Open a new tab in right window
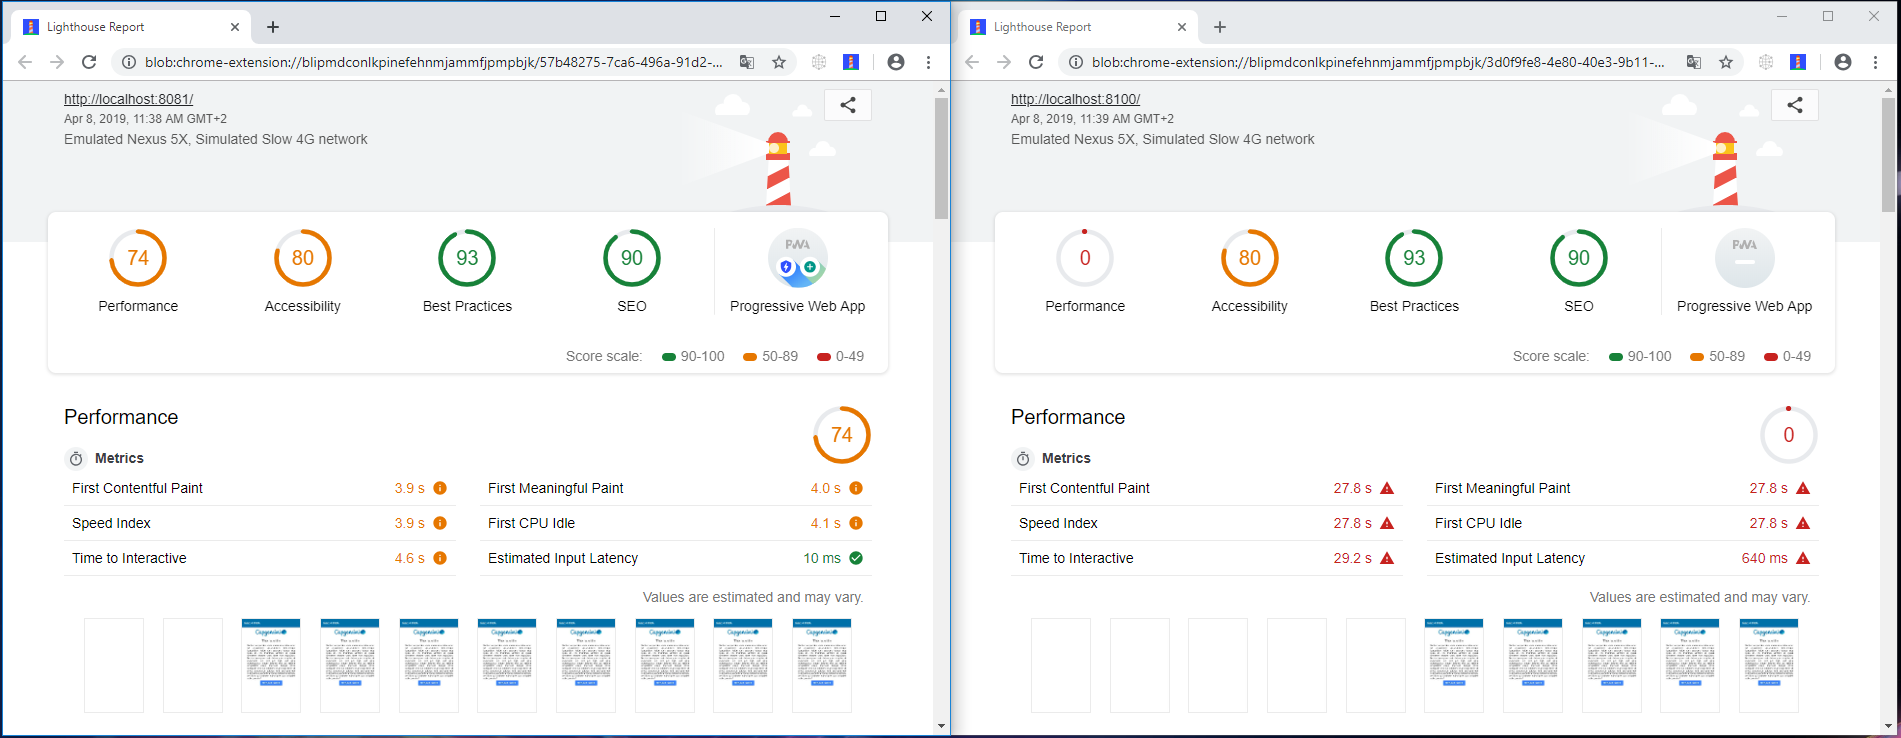 [1219, 27]
